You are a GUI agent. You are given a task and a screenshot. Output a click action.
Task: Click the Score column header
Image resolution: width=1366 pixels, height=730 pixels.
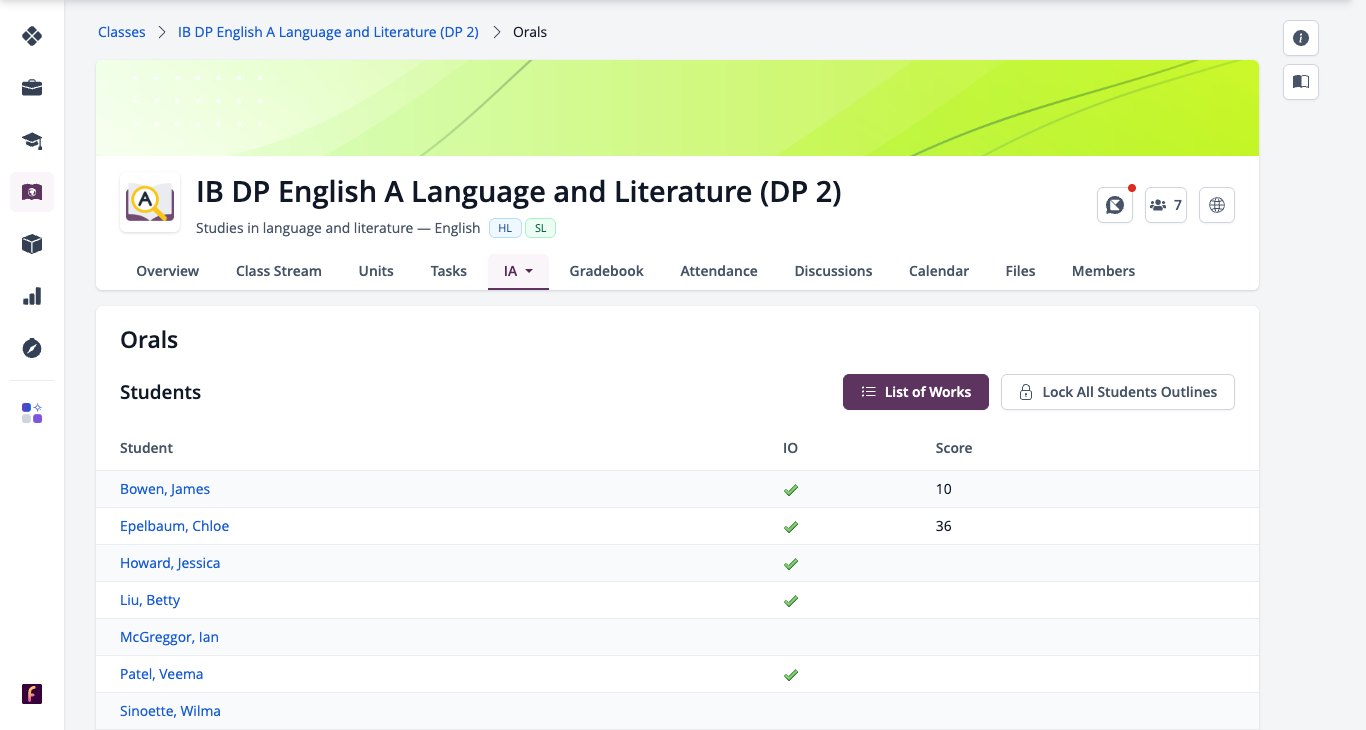coord(954,448)
